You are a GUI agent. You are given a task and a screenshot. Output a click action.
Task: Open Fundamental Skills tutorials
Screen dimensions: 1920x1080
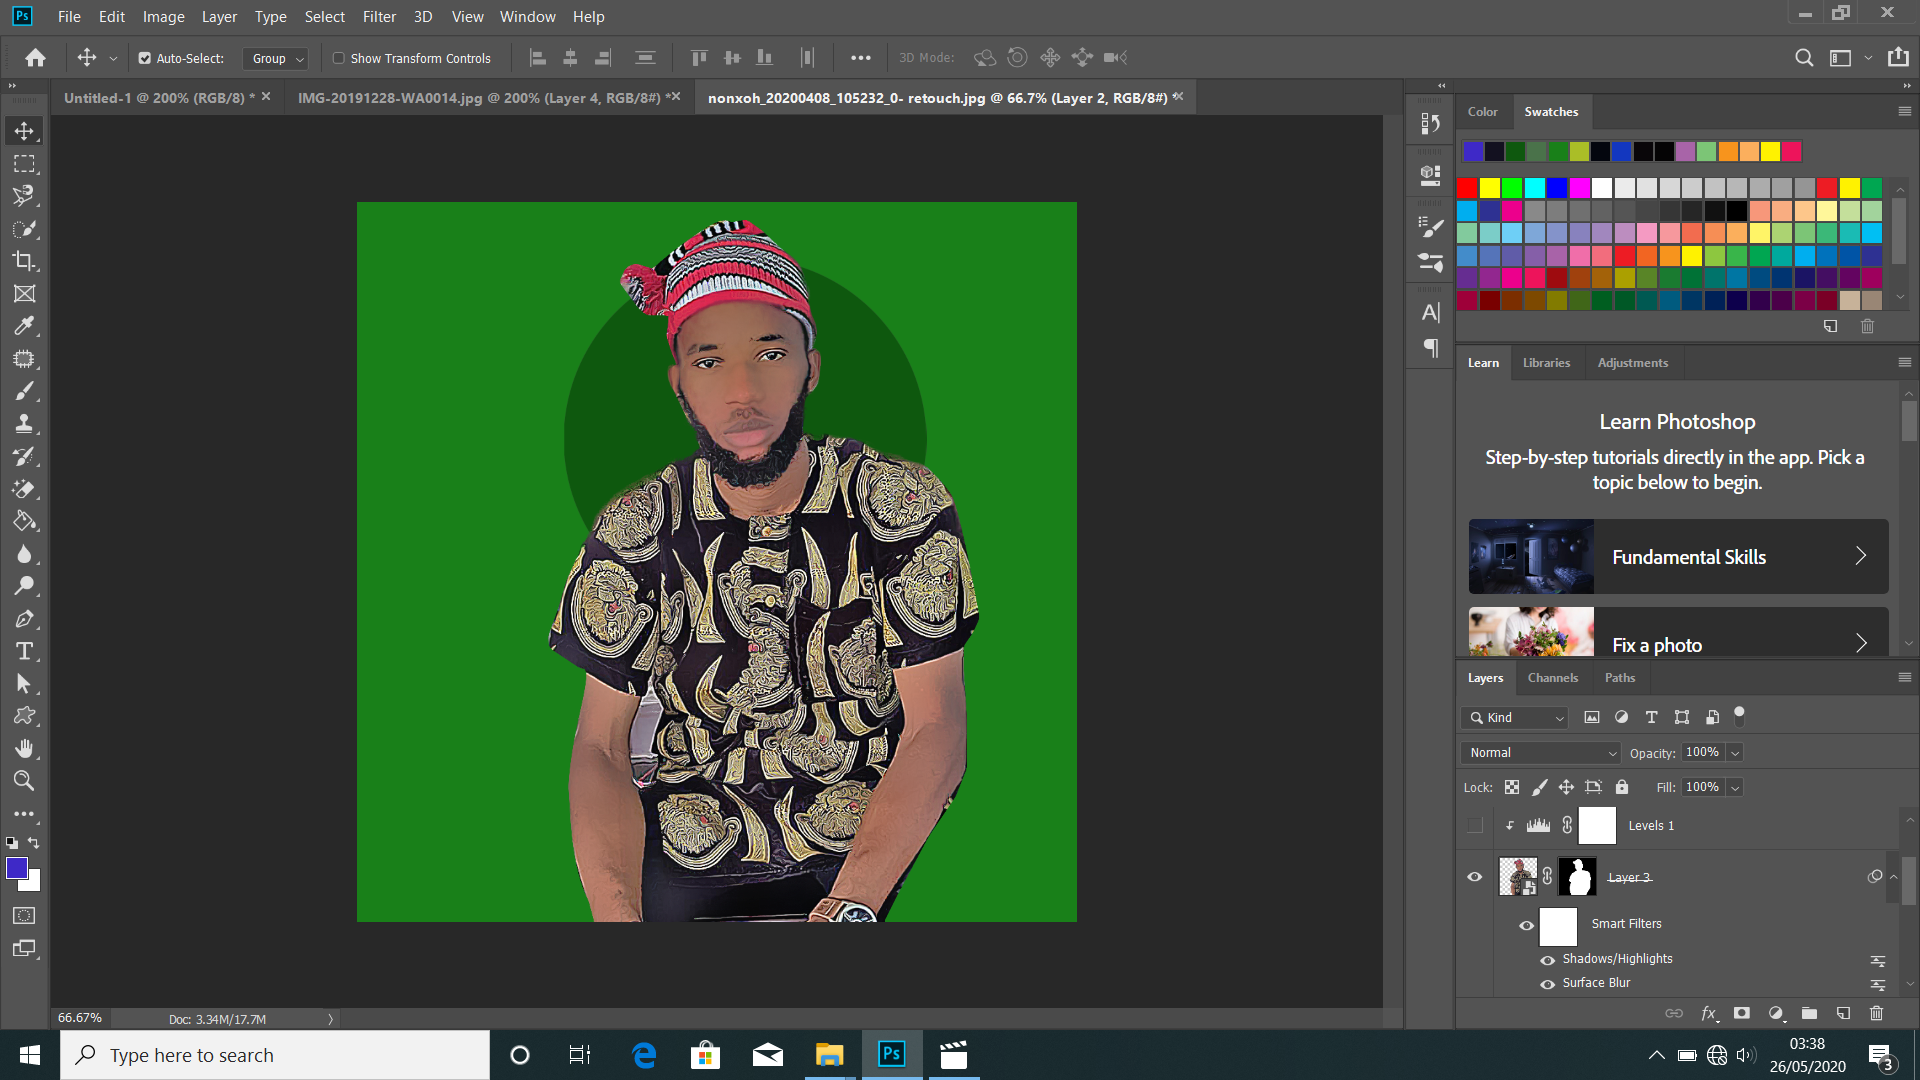pos(1678,556)
